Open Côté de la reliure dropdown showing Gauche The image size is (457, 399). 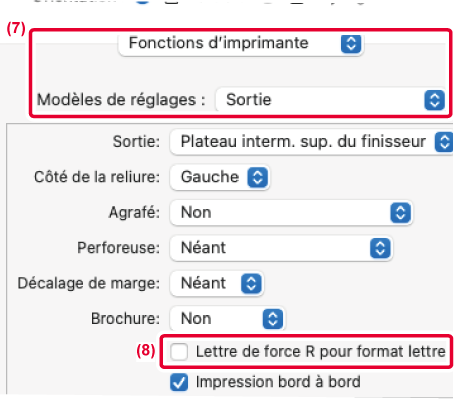[x=219, y=177]
